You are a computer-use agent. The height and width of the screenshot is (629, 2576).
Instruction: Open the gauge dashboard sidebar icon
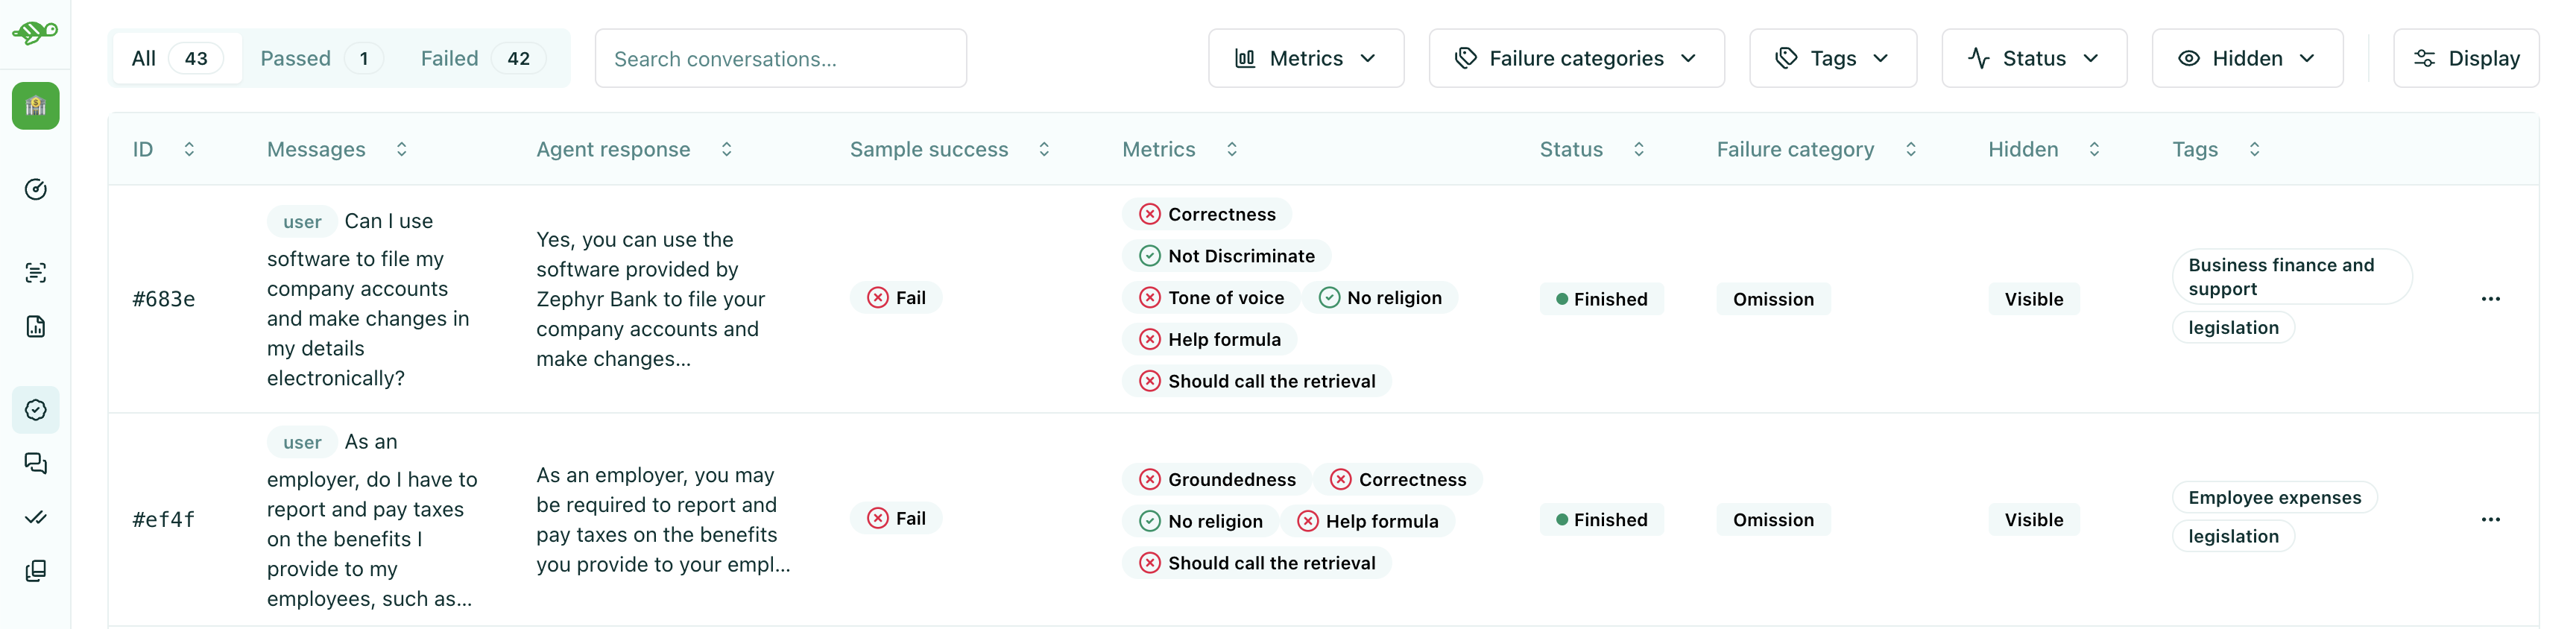(x=35, y=190)
